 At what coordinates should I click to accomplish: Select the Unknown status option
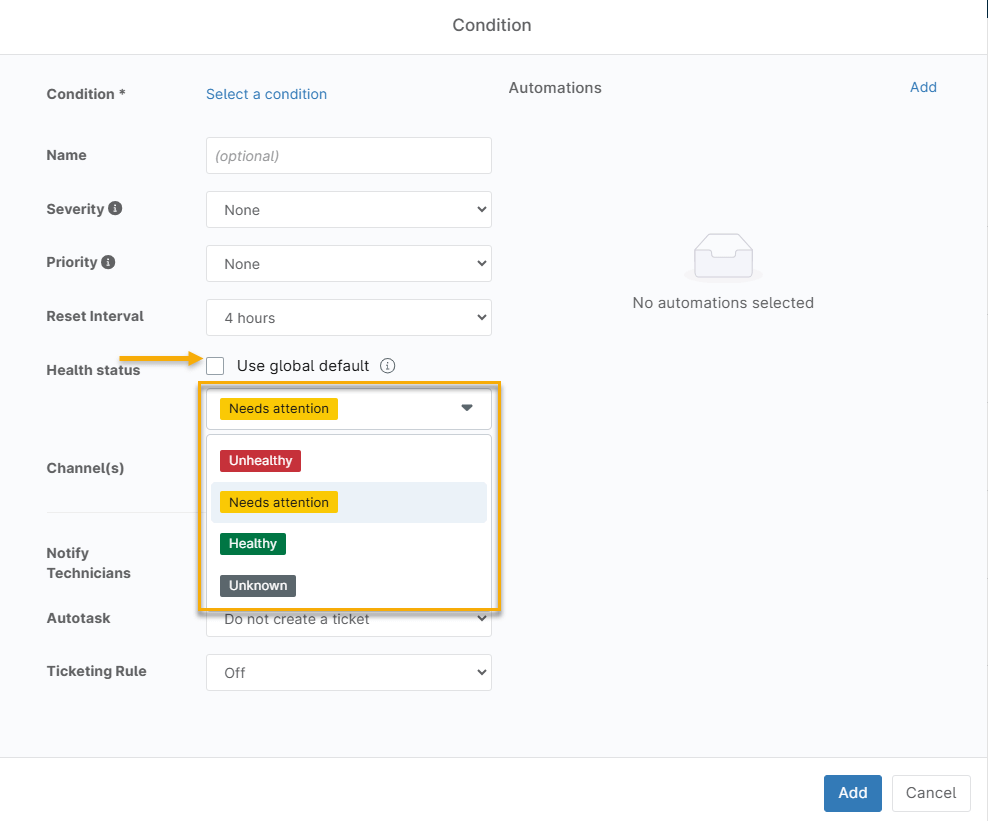coord(258,586)
